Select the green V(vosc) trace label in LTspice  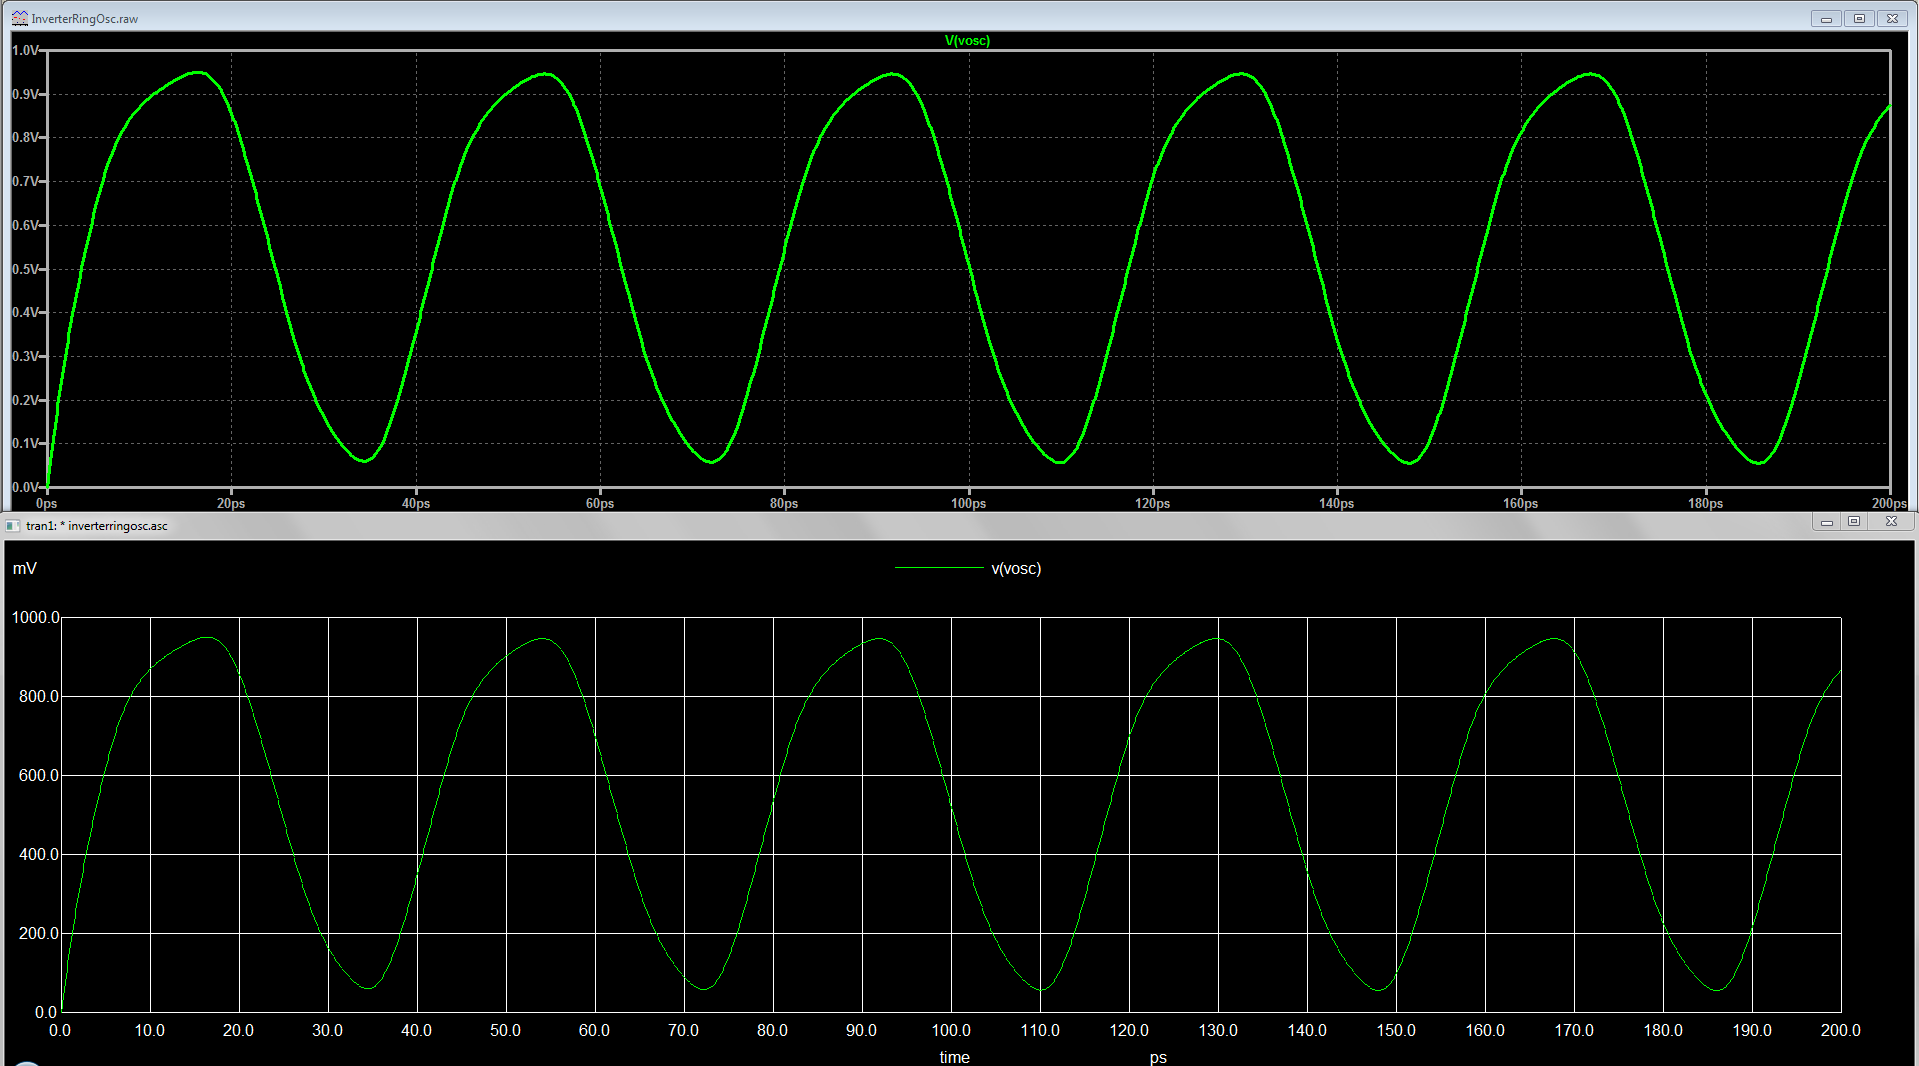pyautogui.click(x=967, y=41)
